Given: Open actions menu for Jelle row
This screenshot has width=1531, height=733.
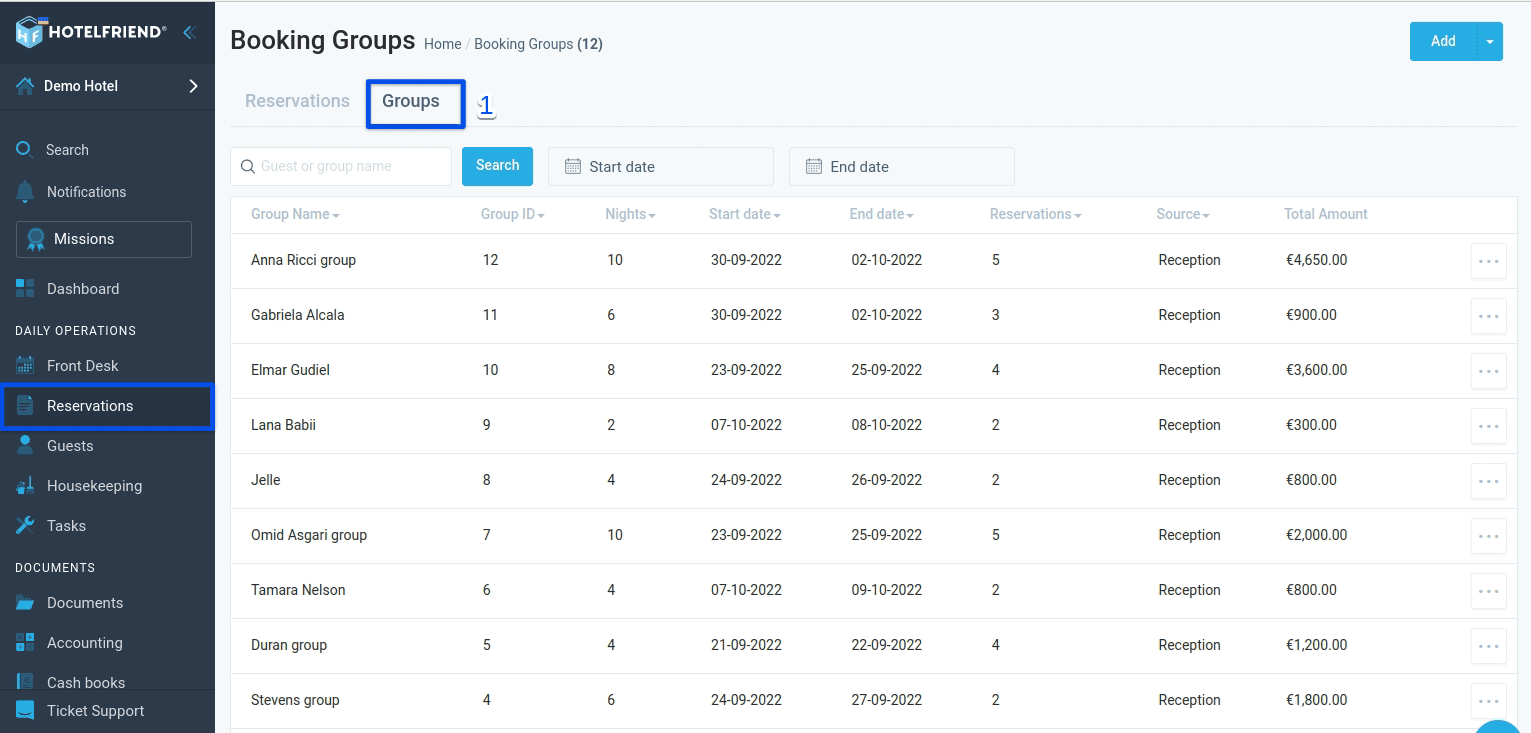Looking at the screenshot, I should (x=1488, y=481).
